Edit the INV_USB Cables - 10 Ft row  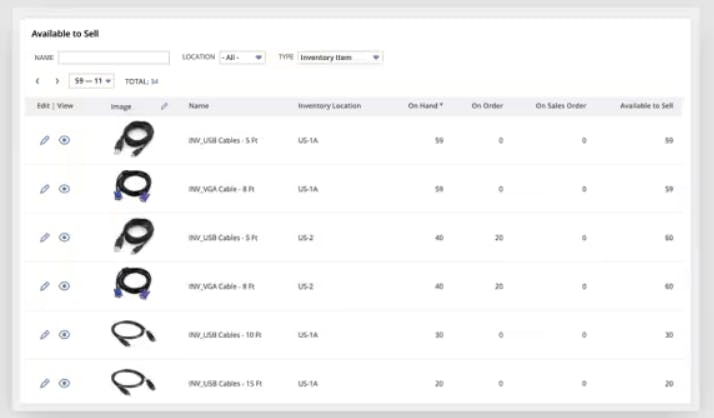pos(45,335)
